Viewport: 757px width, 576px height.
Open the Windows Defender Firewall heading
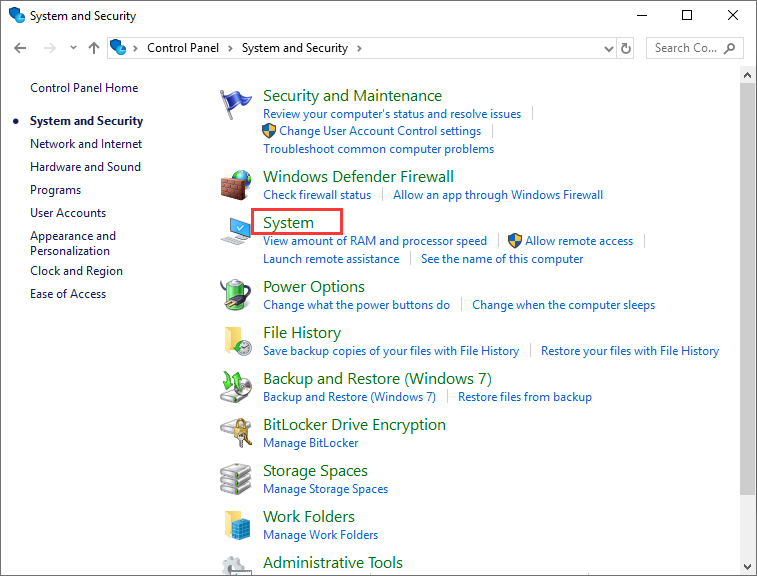pos(358,177)
